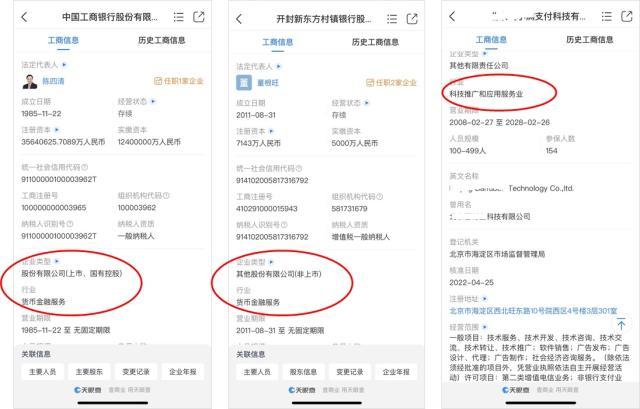Tap info icon beside 注册资本 on 中国工商银行 page
This screenshot has width=640, height=409.
pos(57,130)
